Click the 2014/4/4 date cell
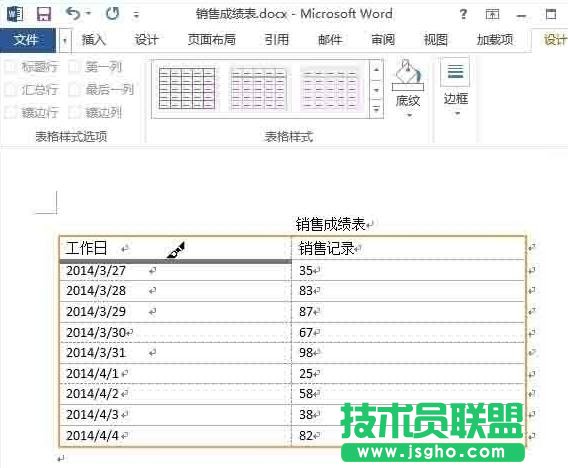The height and width of the screenshot is (468, 568). (175, 436)
